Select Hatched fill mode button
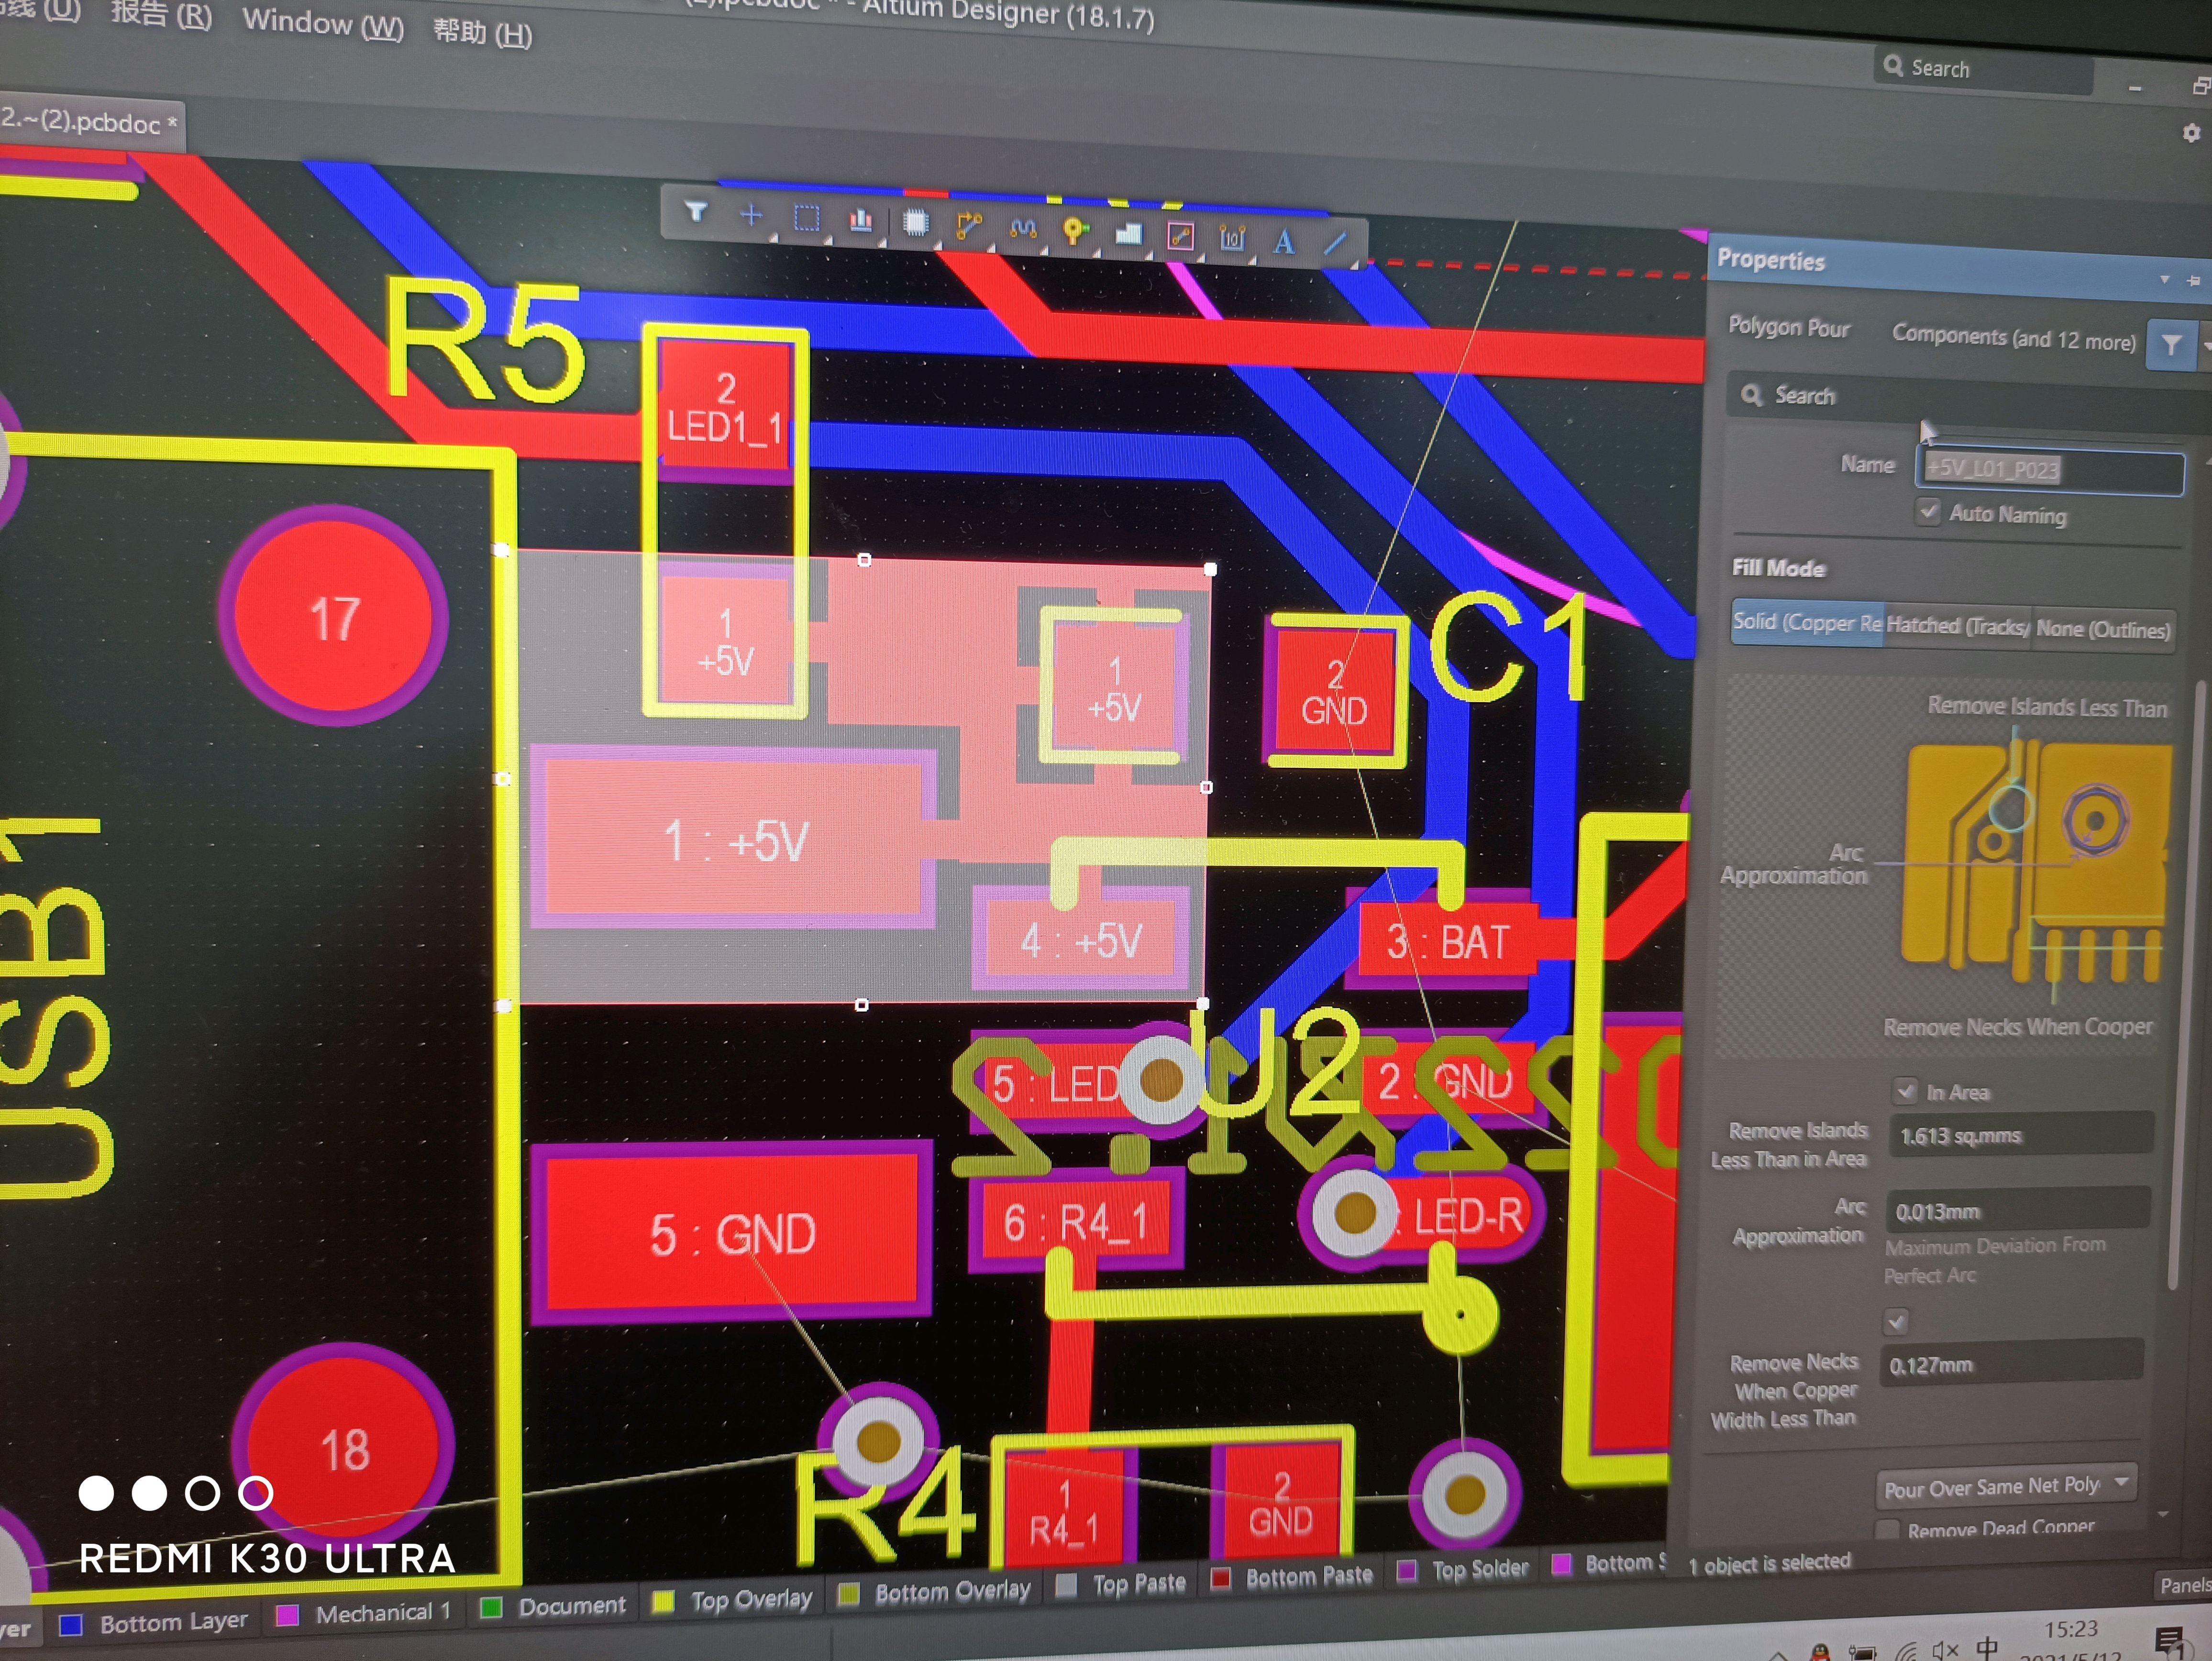Screen dimensions: 2212x1661 tap(1957, 627)
